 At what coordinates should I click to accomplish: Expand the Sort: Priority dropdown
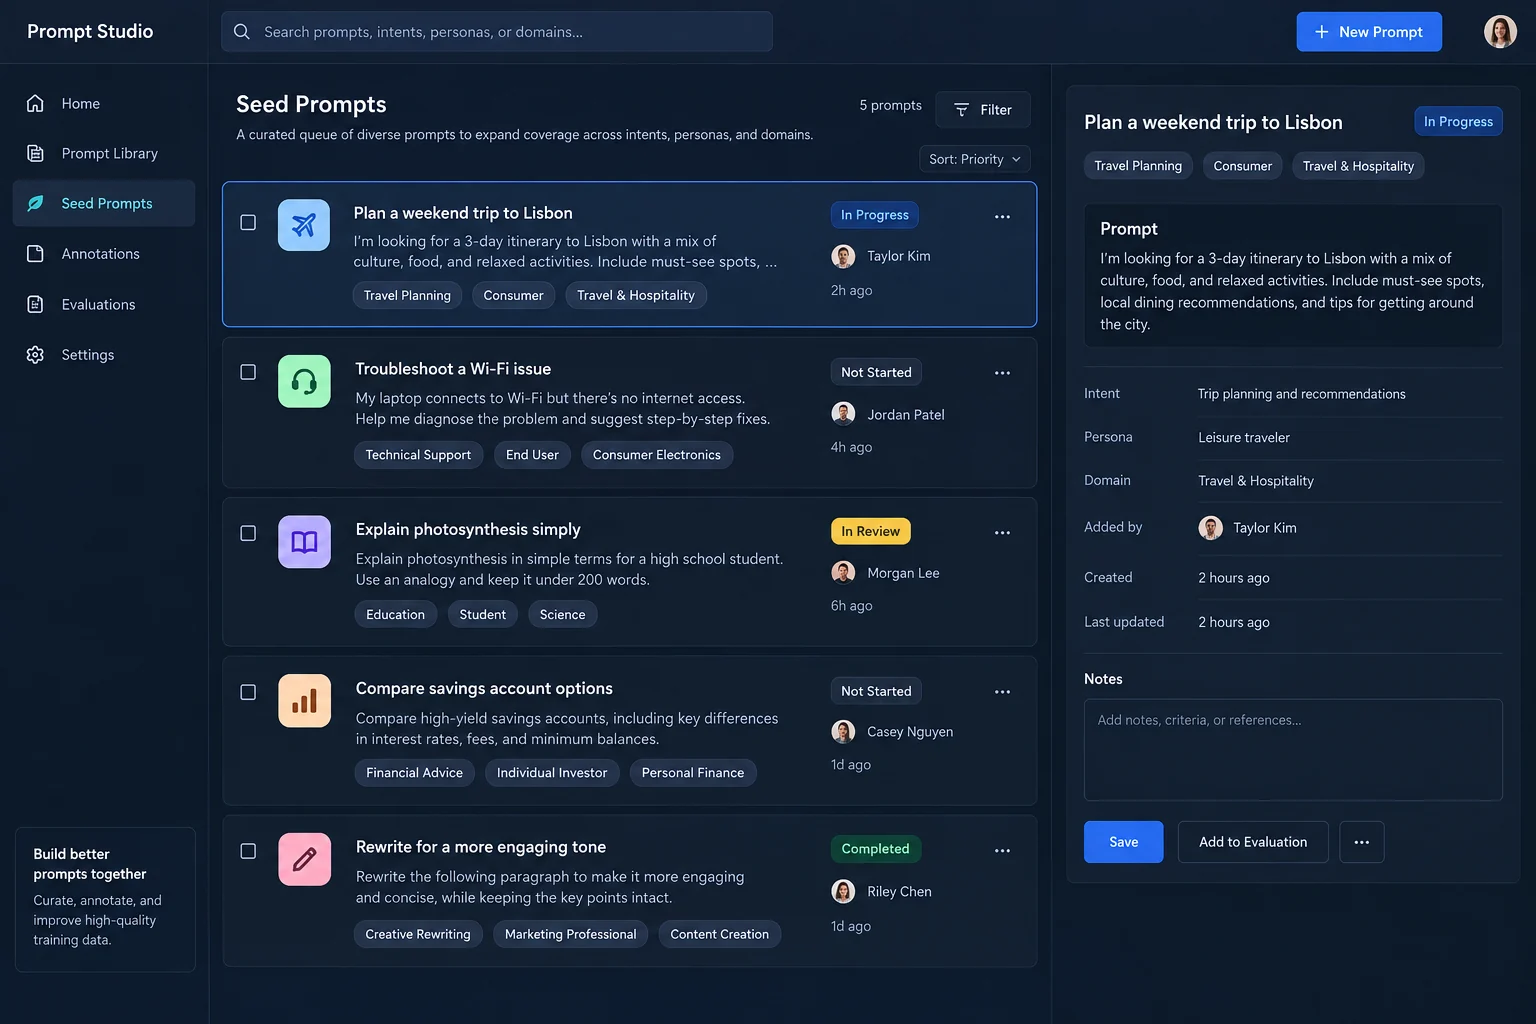click(x=975, y=159)
